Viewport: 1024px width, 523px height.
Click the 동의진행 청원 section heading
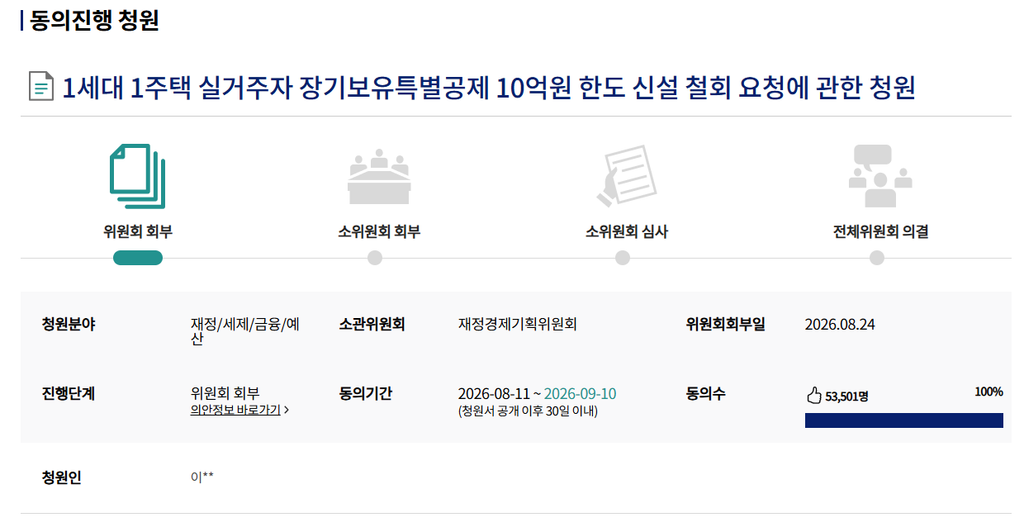(95, 20)
